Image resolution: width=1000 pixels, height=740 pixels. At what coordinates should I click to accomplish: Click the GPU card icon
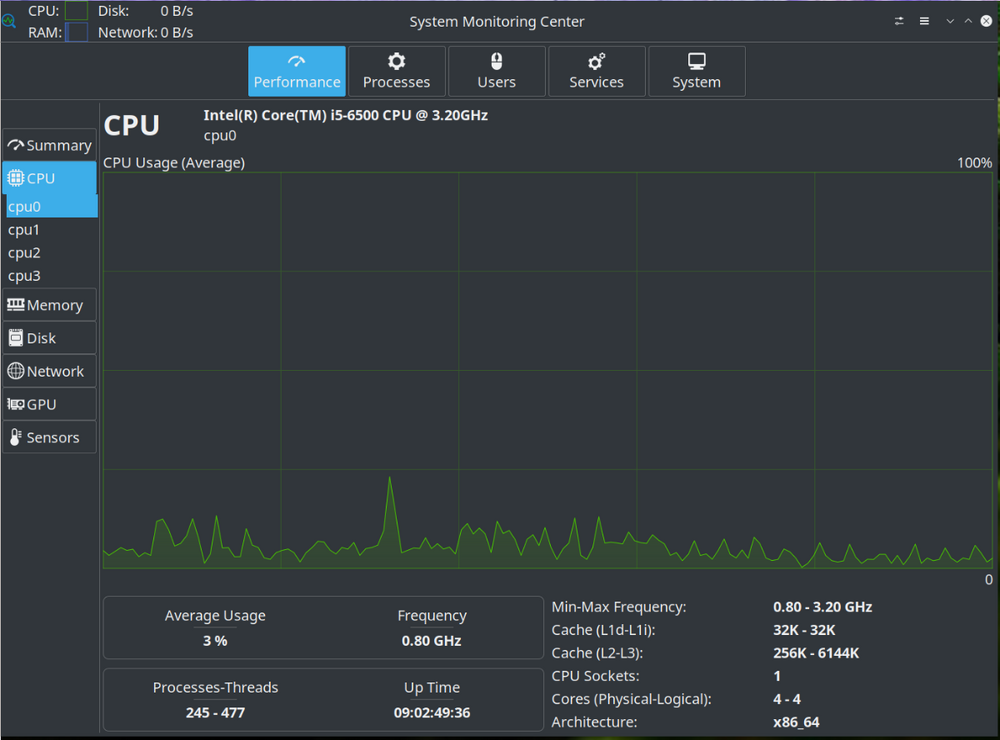coord(15,404)
